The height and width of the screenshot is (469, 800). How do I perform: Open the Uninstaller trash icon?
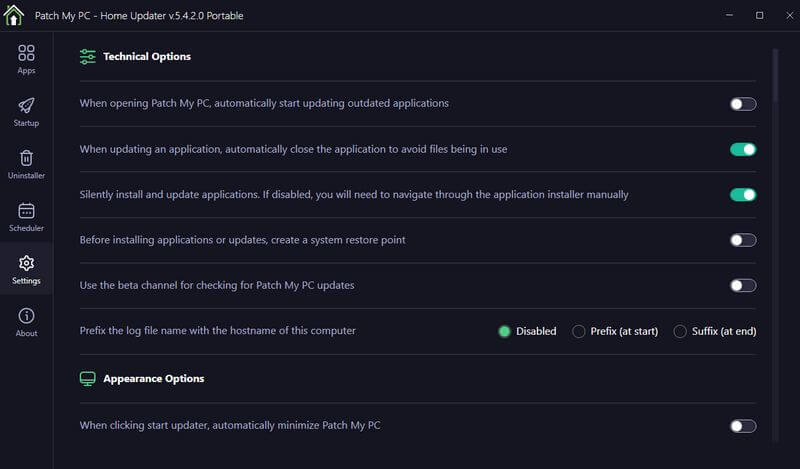click(26, 158)
